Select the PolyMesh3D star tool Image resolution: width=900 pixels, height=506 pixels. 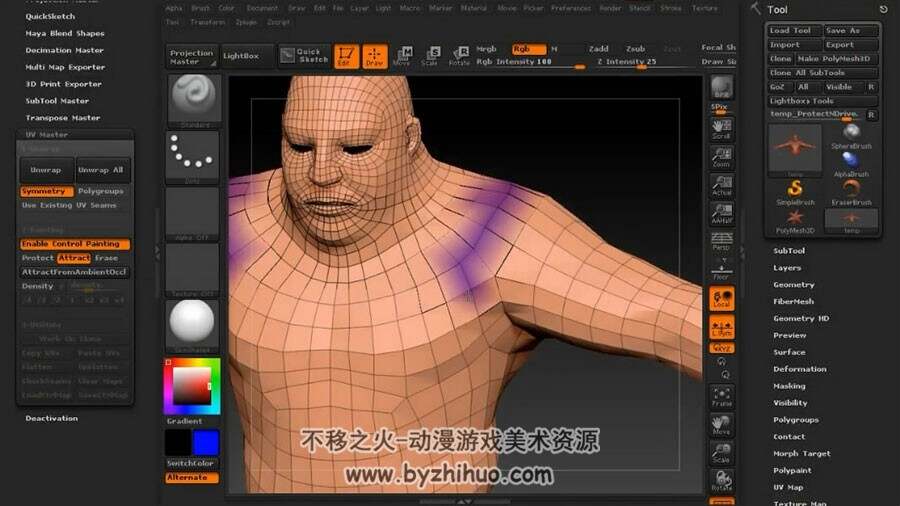[x=795, y=221]
